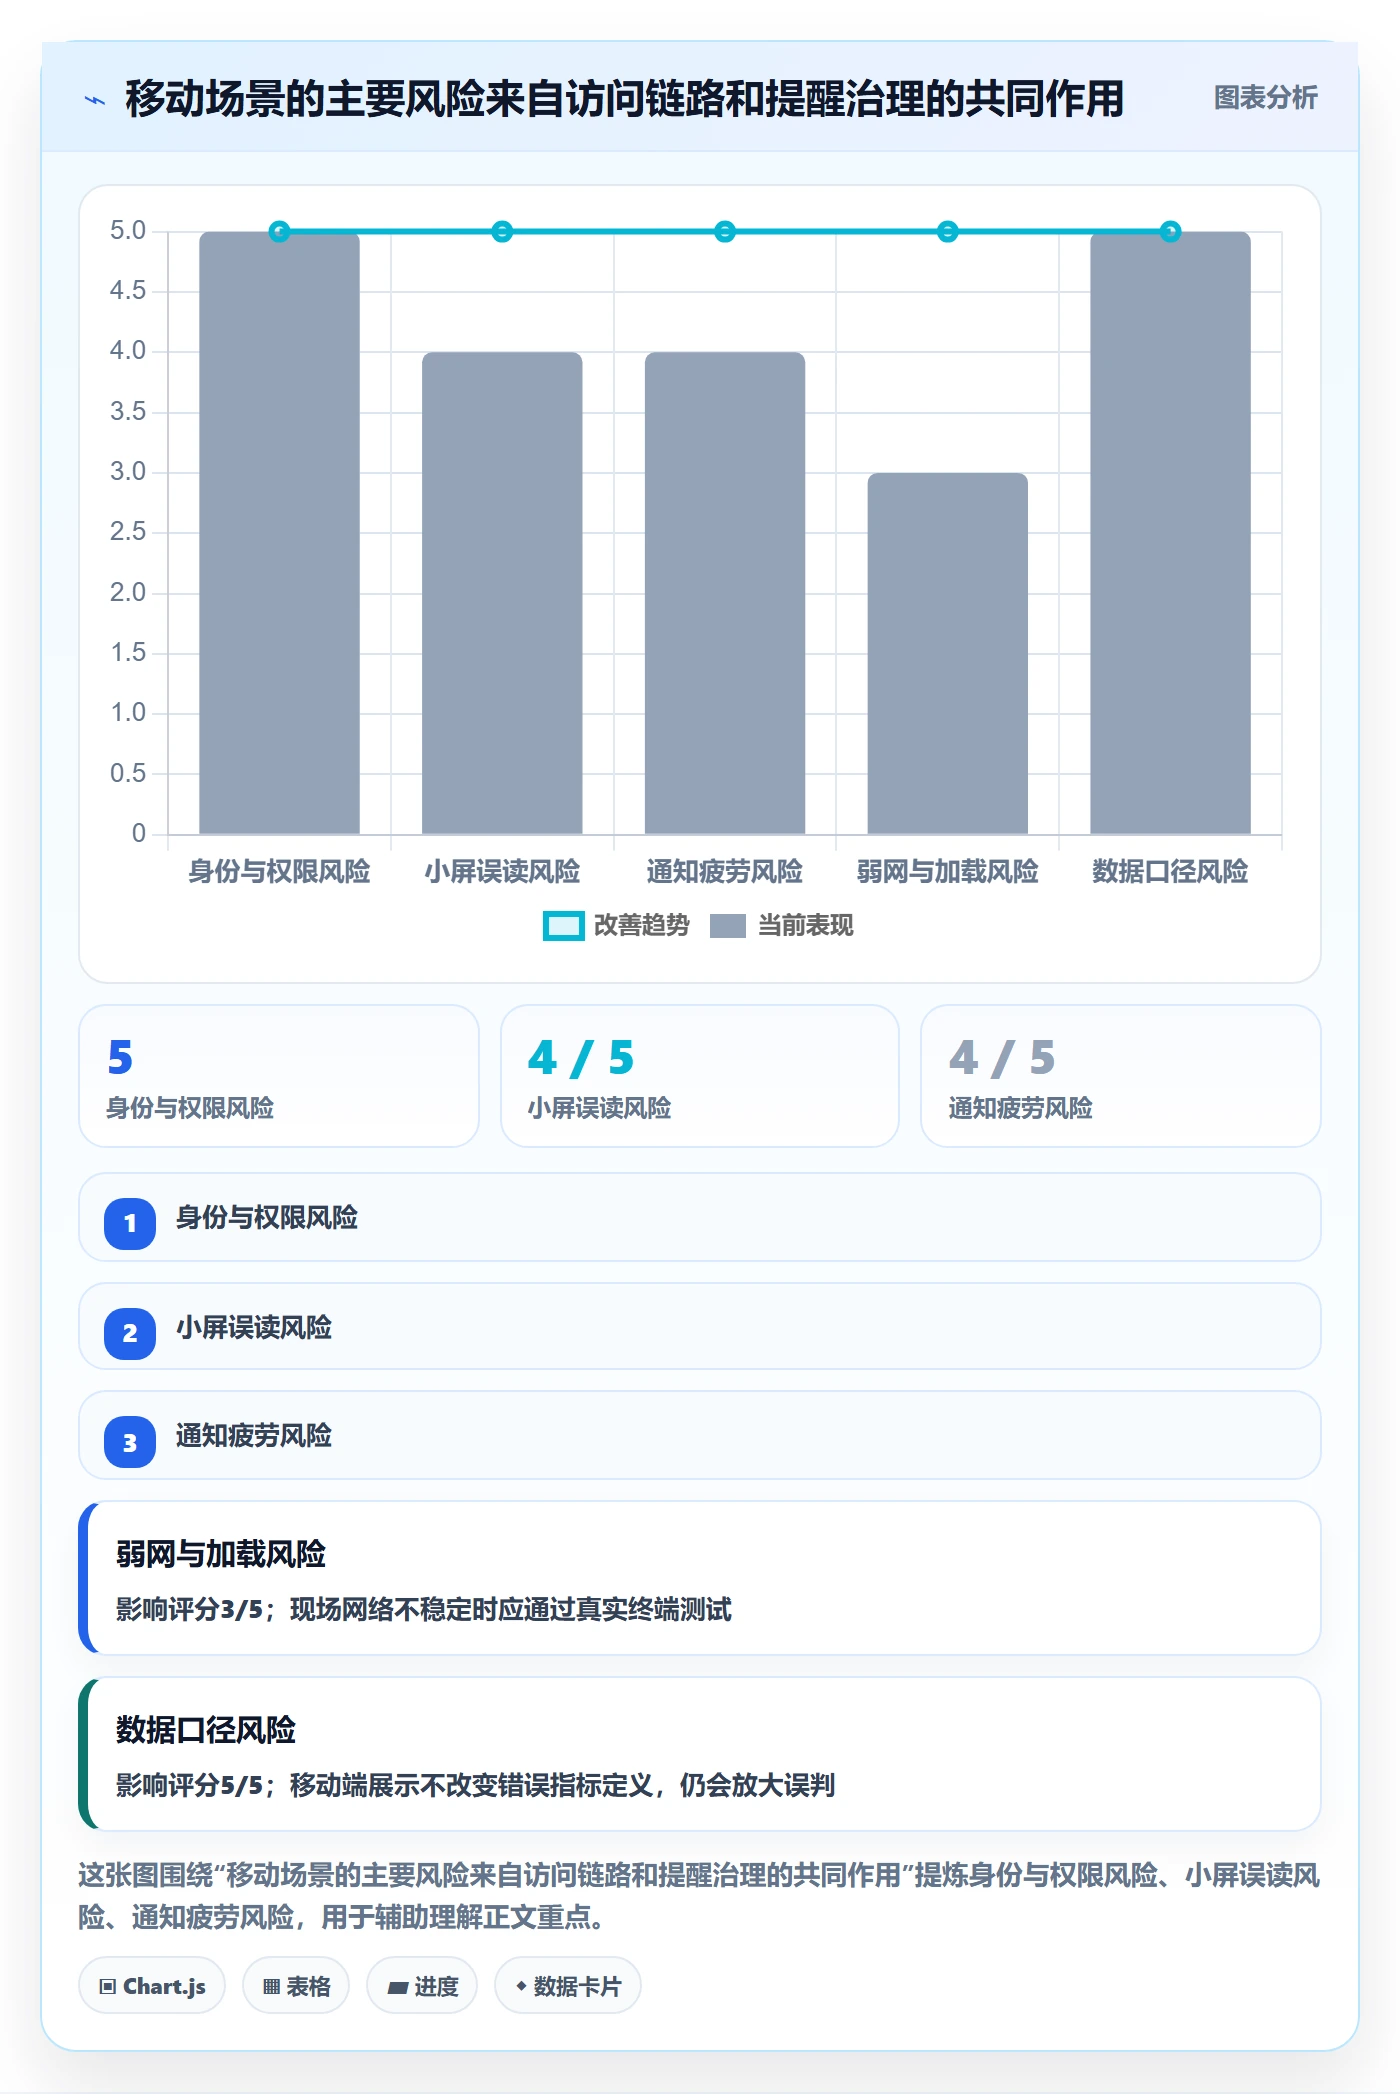Viewport: 1400px width, 2094px height.
Task: Click the line point above 小屏误读风险
Action: [502, 232]
